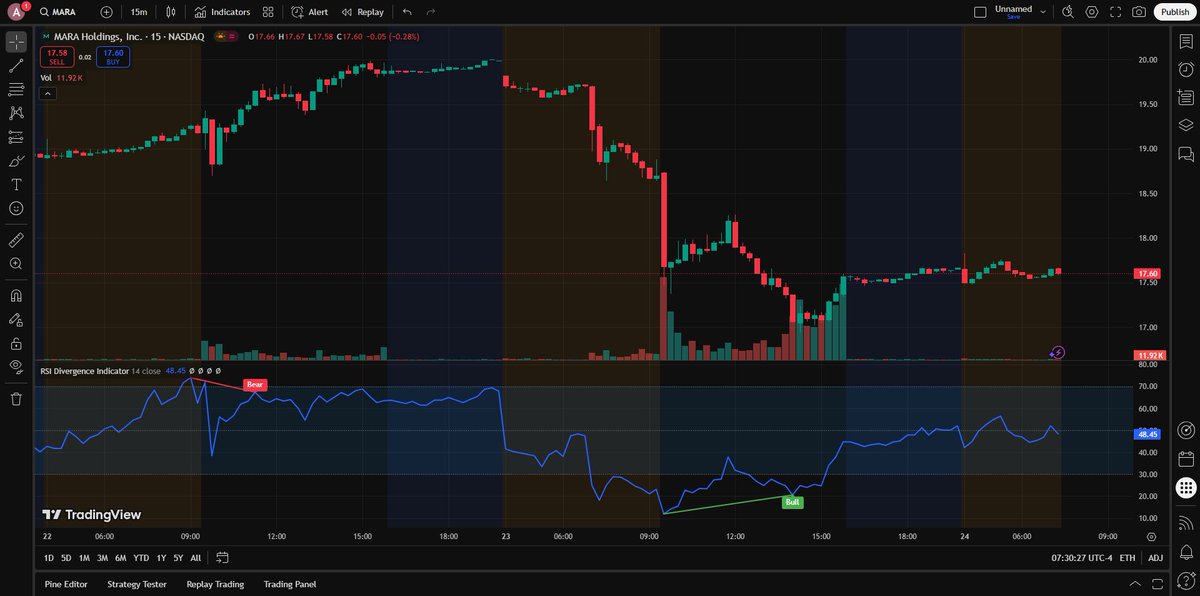This screenshot has height=596, width=1200.
Task: Expand the bottom panel chevron
Action: [1133, 584]
